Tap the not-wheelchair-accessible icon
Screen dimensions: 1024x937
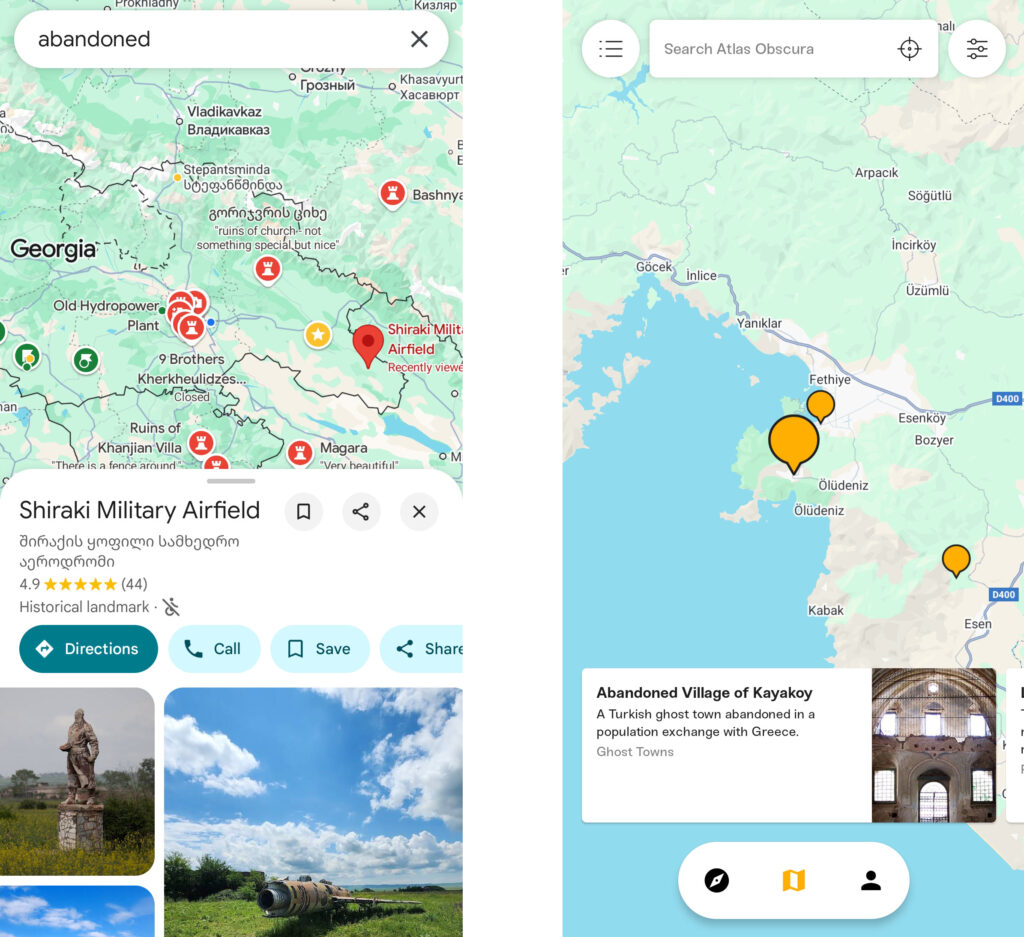(171, 607)
